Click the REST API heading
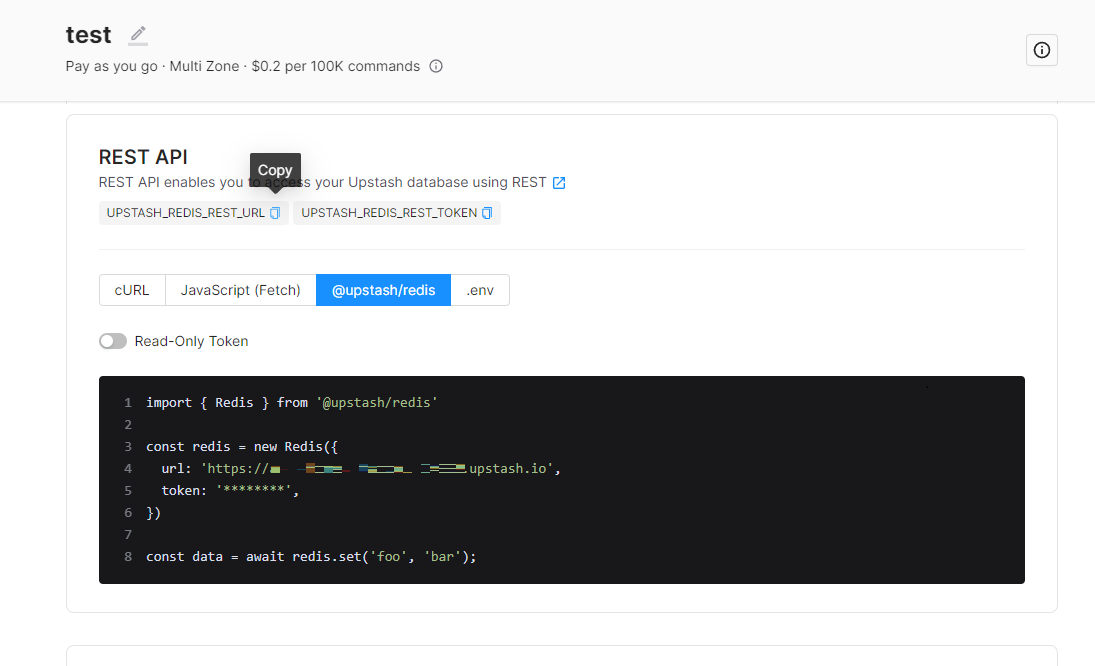1095x666 pixels. [143, 157]
